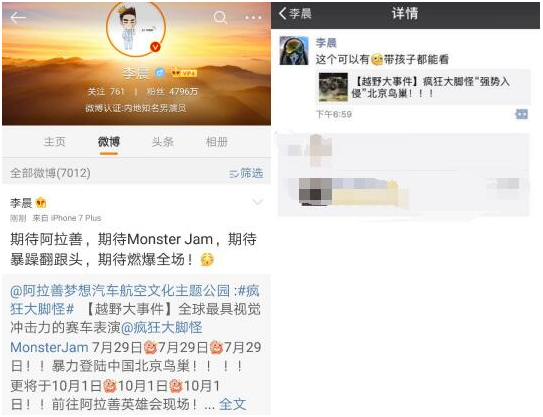Open the 关注 761 following count
Viewport: 543px width, 417px height.
click(106, 91)
